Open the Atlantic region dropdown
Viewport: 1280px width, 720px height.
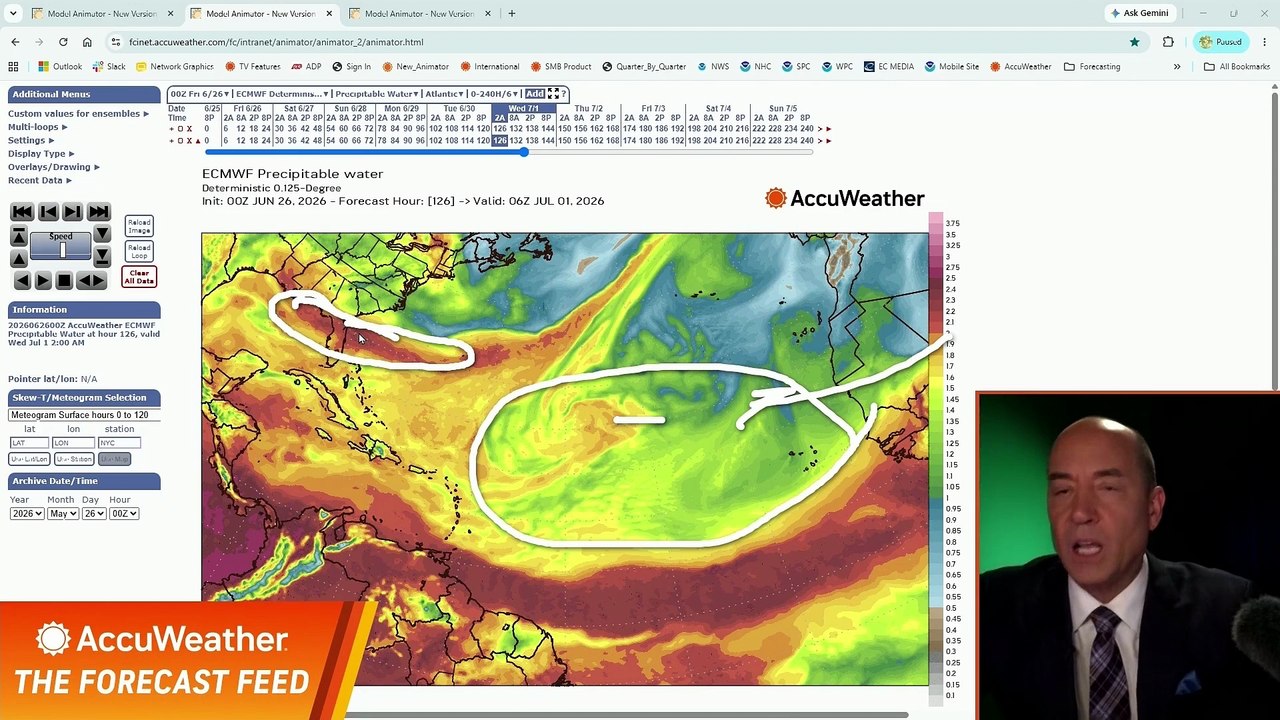point(444,94)
